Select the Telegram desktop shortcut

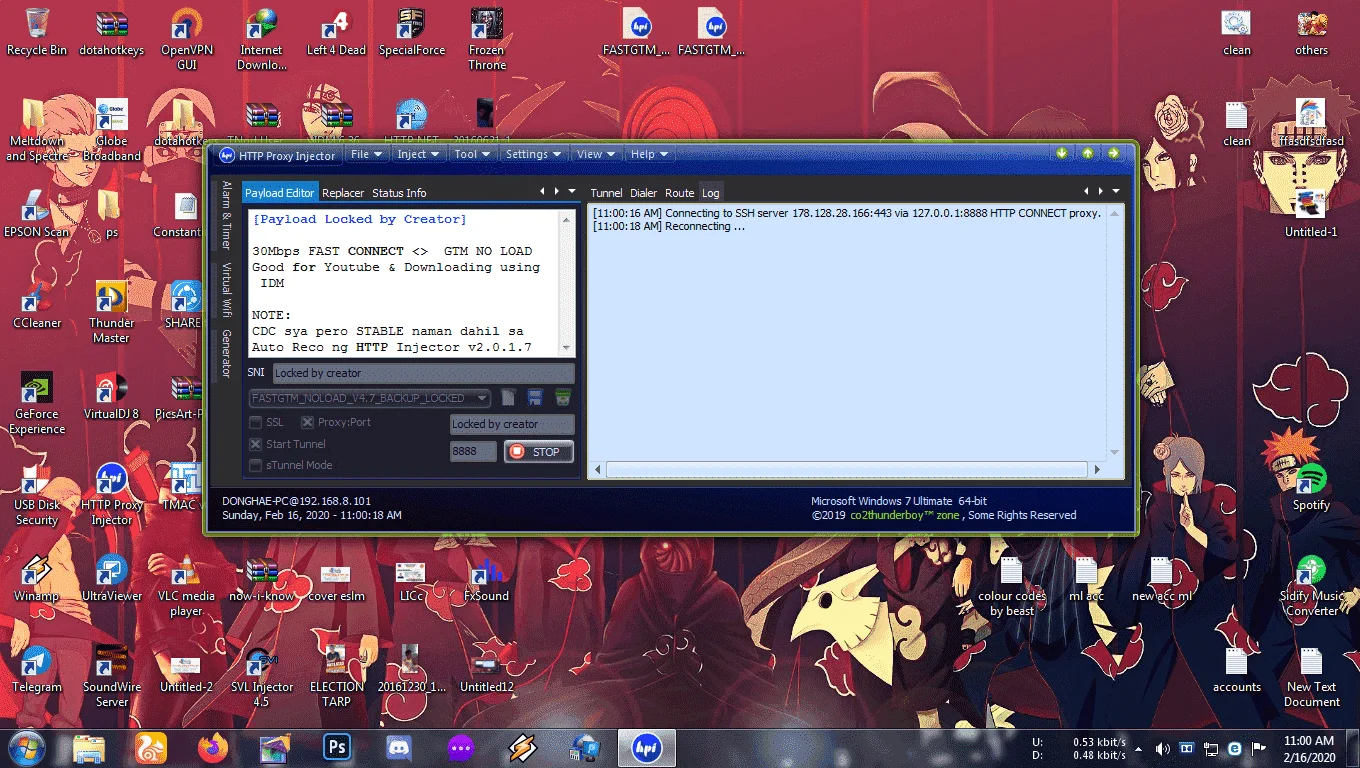37,669
